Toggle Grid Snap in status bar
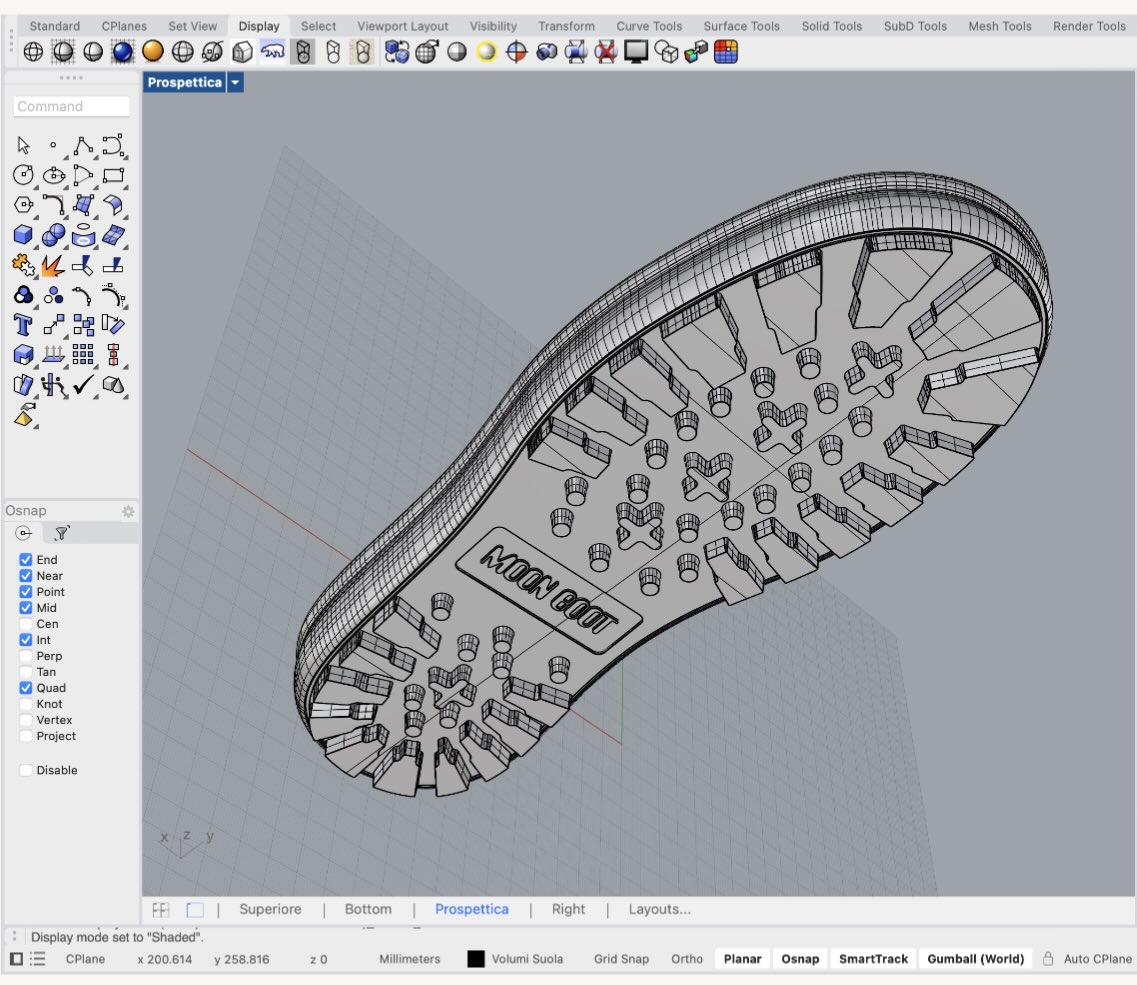 tap(621, 958)
